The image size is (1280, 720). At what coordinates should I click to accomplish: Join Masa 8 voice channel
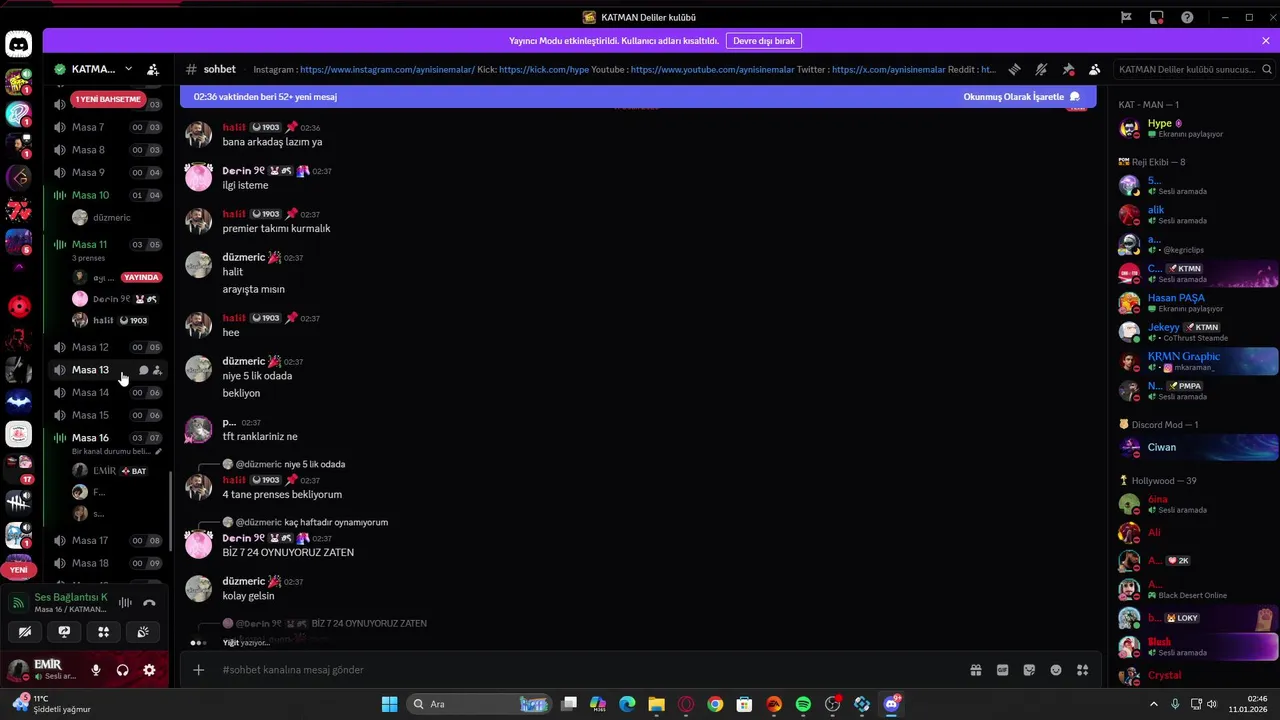pyautogui.click(x=107, y=150)
